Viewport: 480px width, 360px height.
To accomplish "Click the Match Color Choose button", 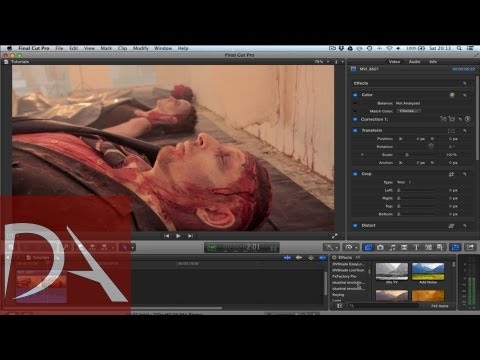I will (409, 111).
